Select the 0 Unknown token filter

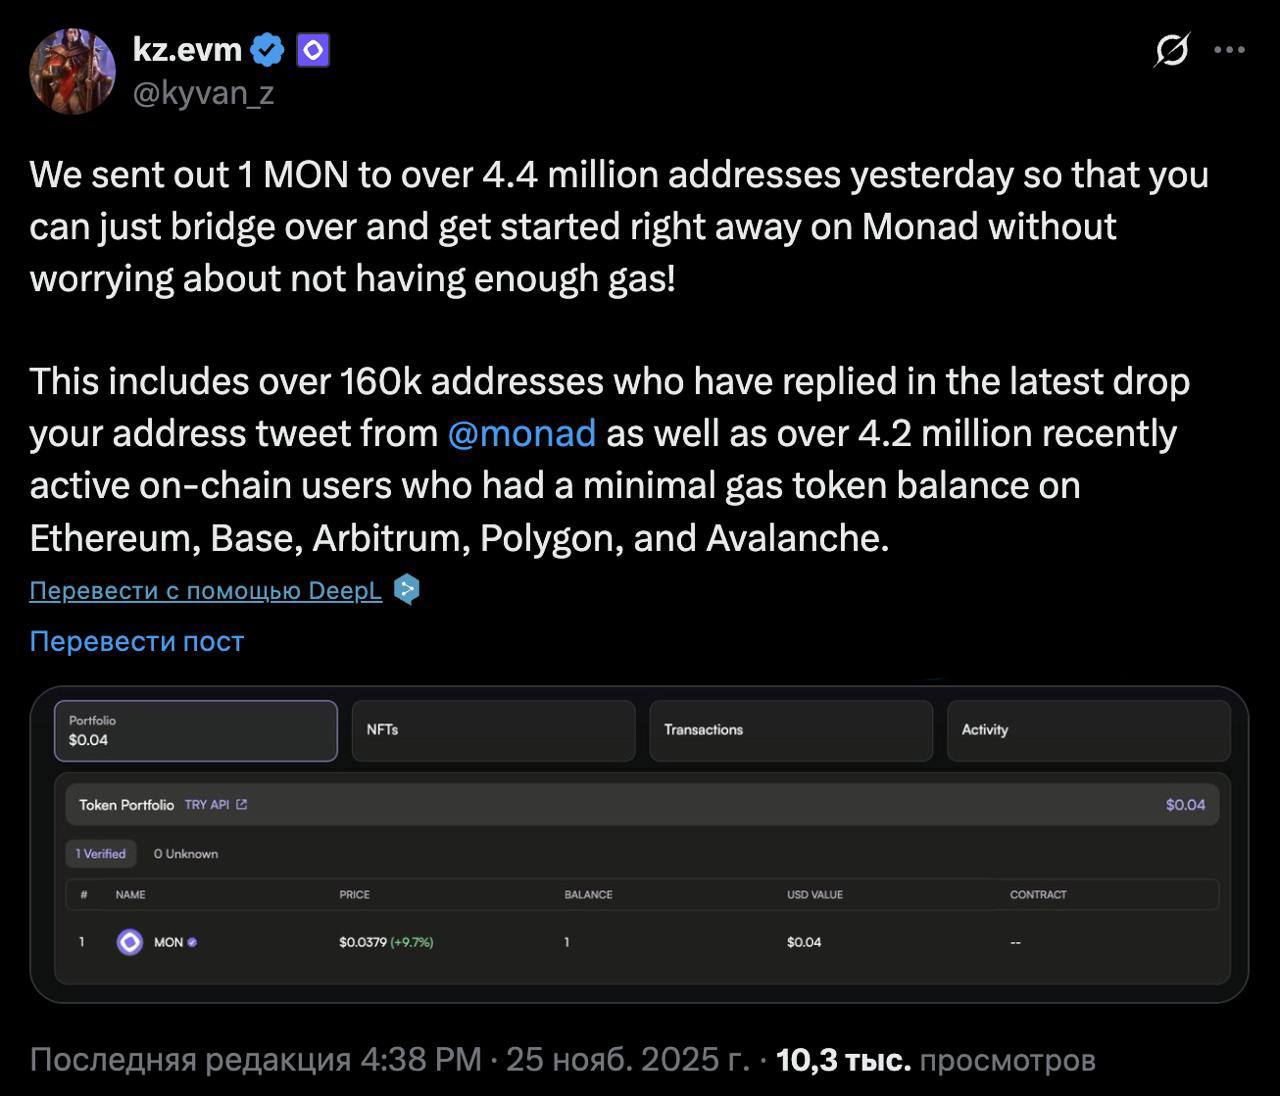186,854
